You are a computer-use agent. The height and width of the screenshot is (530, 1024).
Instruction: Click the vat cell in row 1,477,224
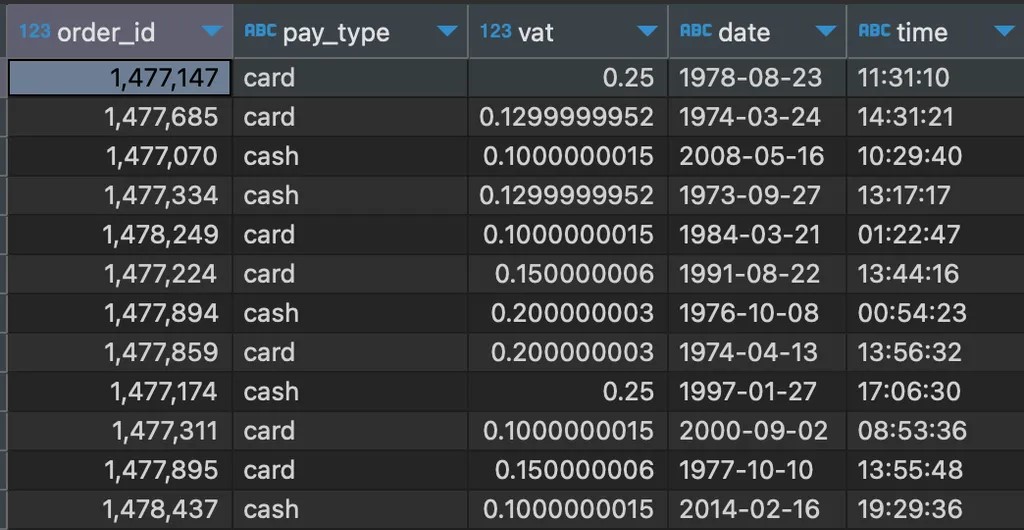coord(568,273)
